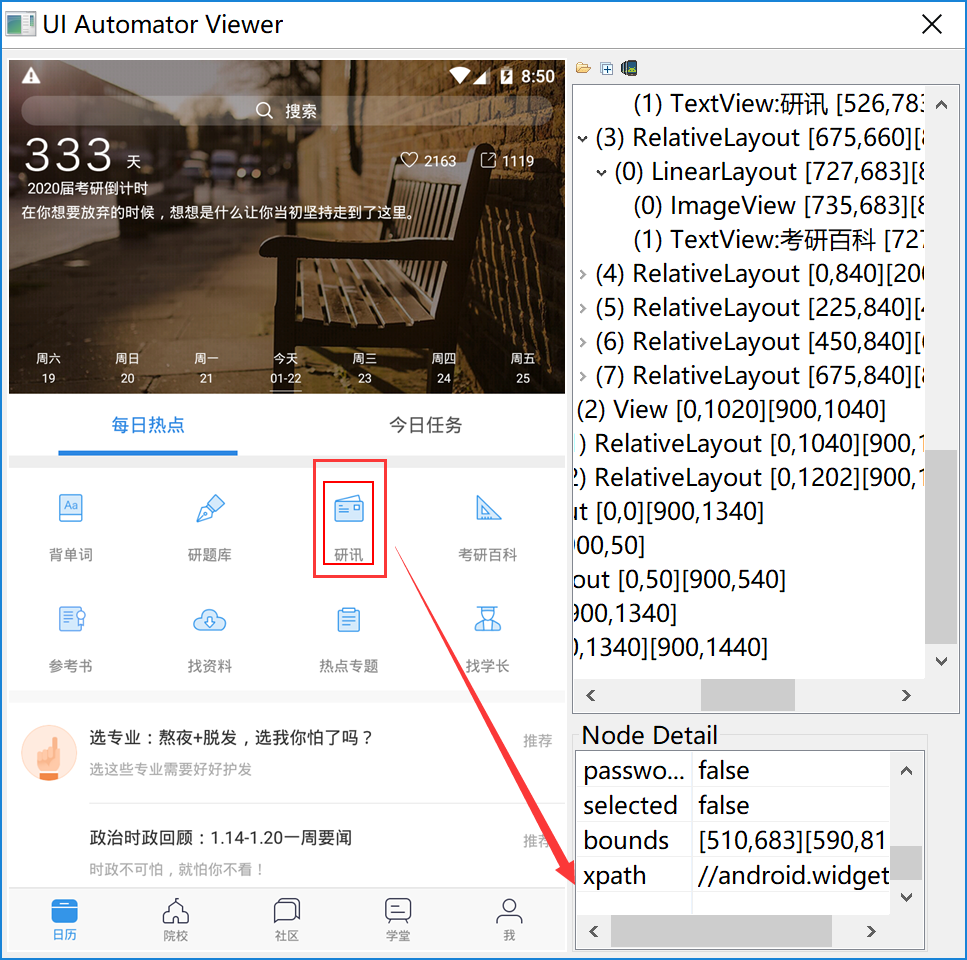Click the expand-all plus icon in toolbar
Image resolution: width=967 pixels, height=960 pixels.
click(607, 68)
